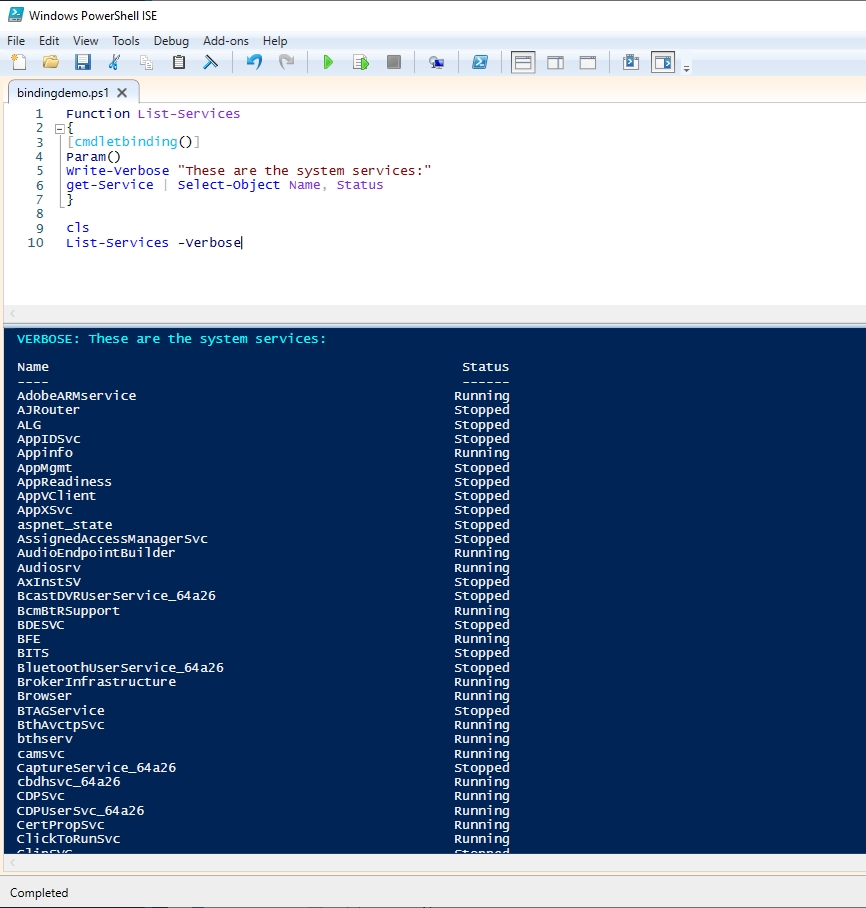866x908 pixels.
Task: Close the bindingdemo.ps1 tab
Action: [122, 93]
